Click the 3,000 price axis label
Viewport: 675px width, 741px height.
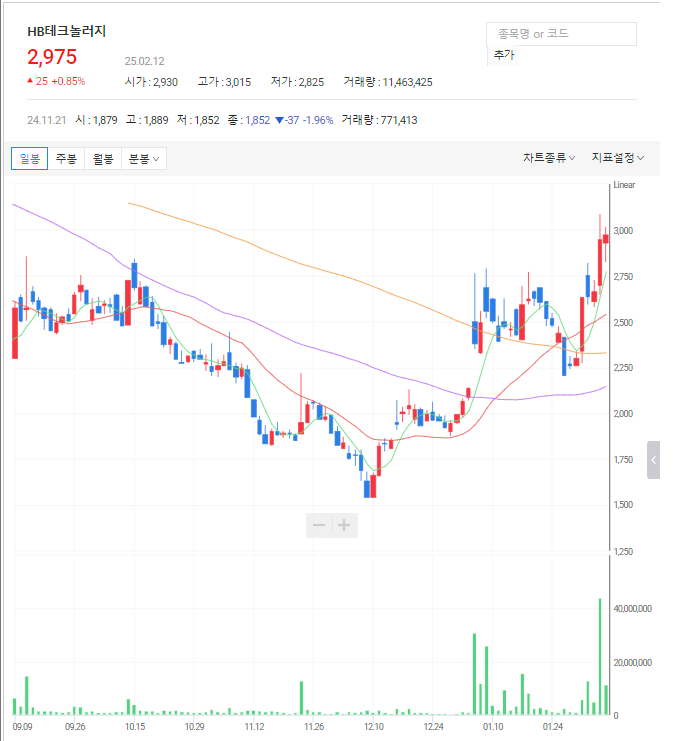point(623,231)
